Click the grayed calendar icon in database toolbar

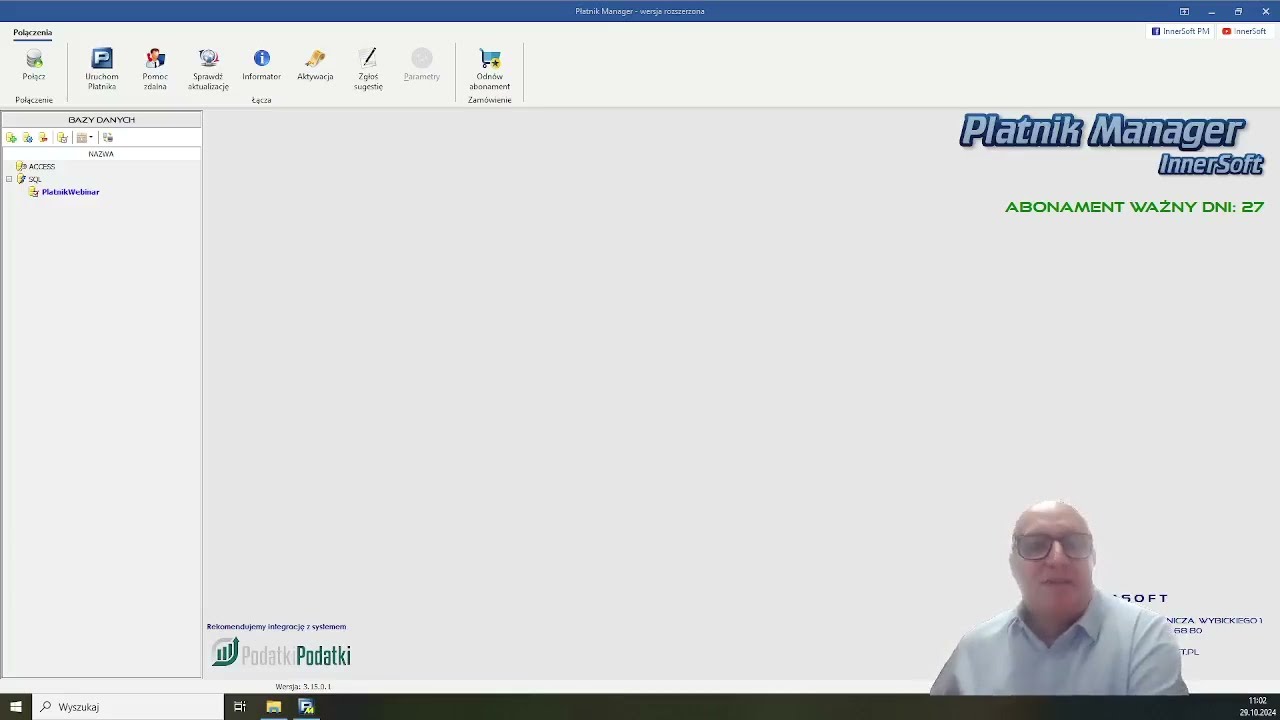tap(81, 137)
